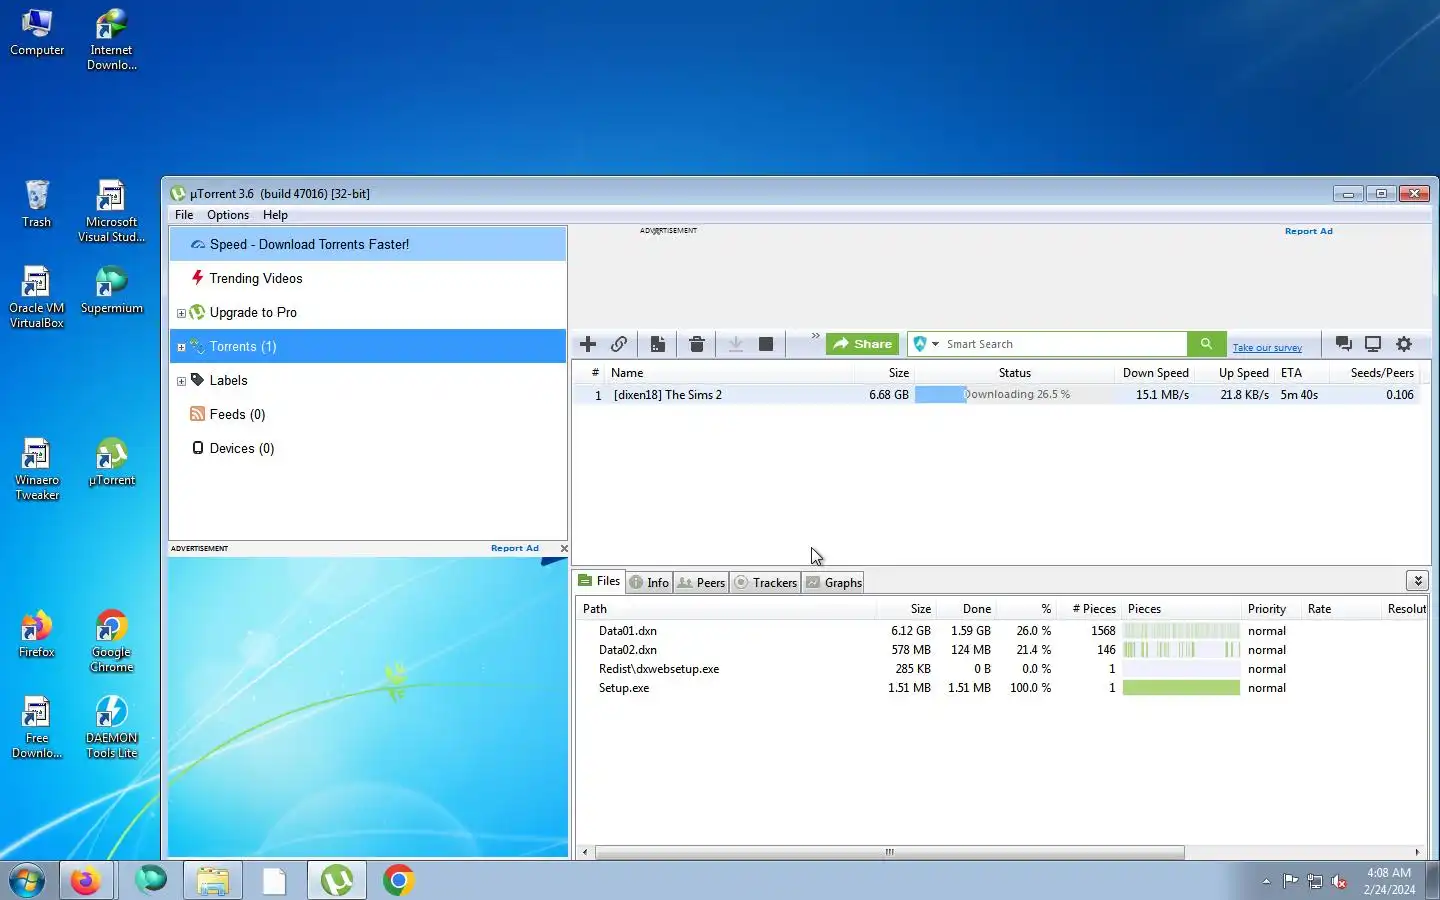The height and width of the screenshot is (900, 1440).
Task: Close the sidebar advertisement with the X
Action: pyautogui.click(x=564, y=548)
